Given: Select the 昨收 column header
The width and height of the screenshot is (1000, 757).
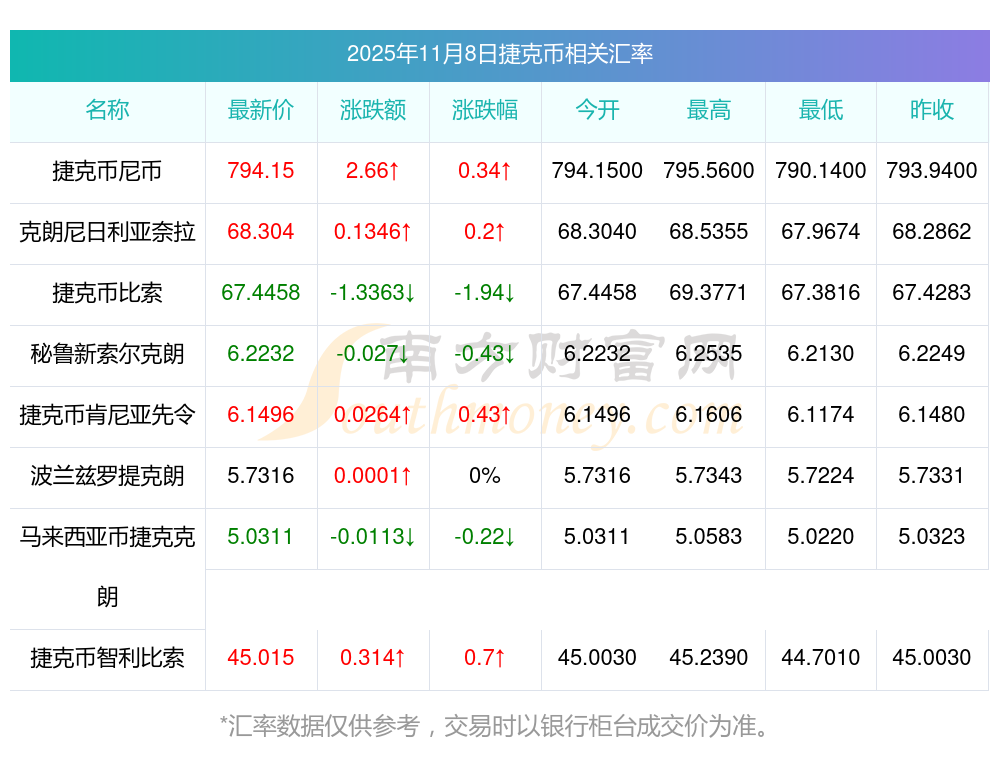Looking at the screenshot, I should [932, 110].
